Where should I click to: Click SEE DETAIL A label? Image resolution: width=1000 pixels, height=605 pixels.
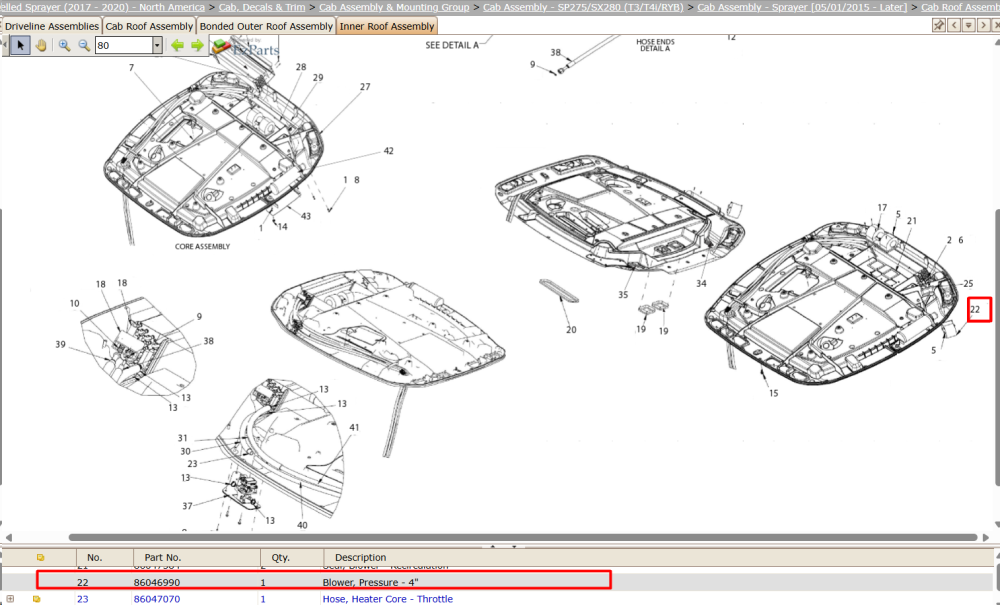coord(452,45)
